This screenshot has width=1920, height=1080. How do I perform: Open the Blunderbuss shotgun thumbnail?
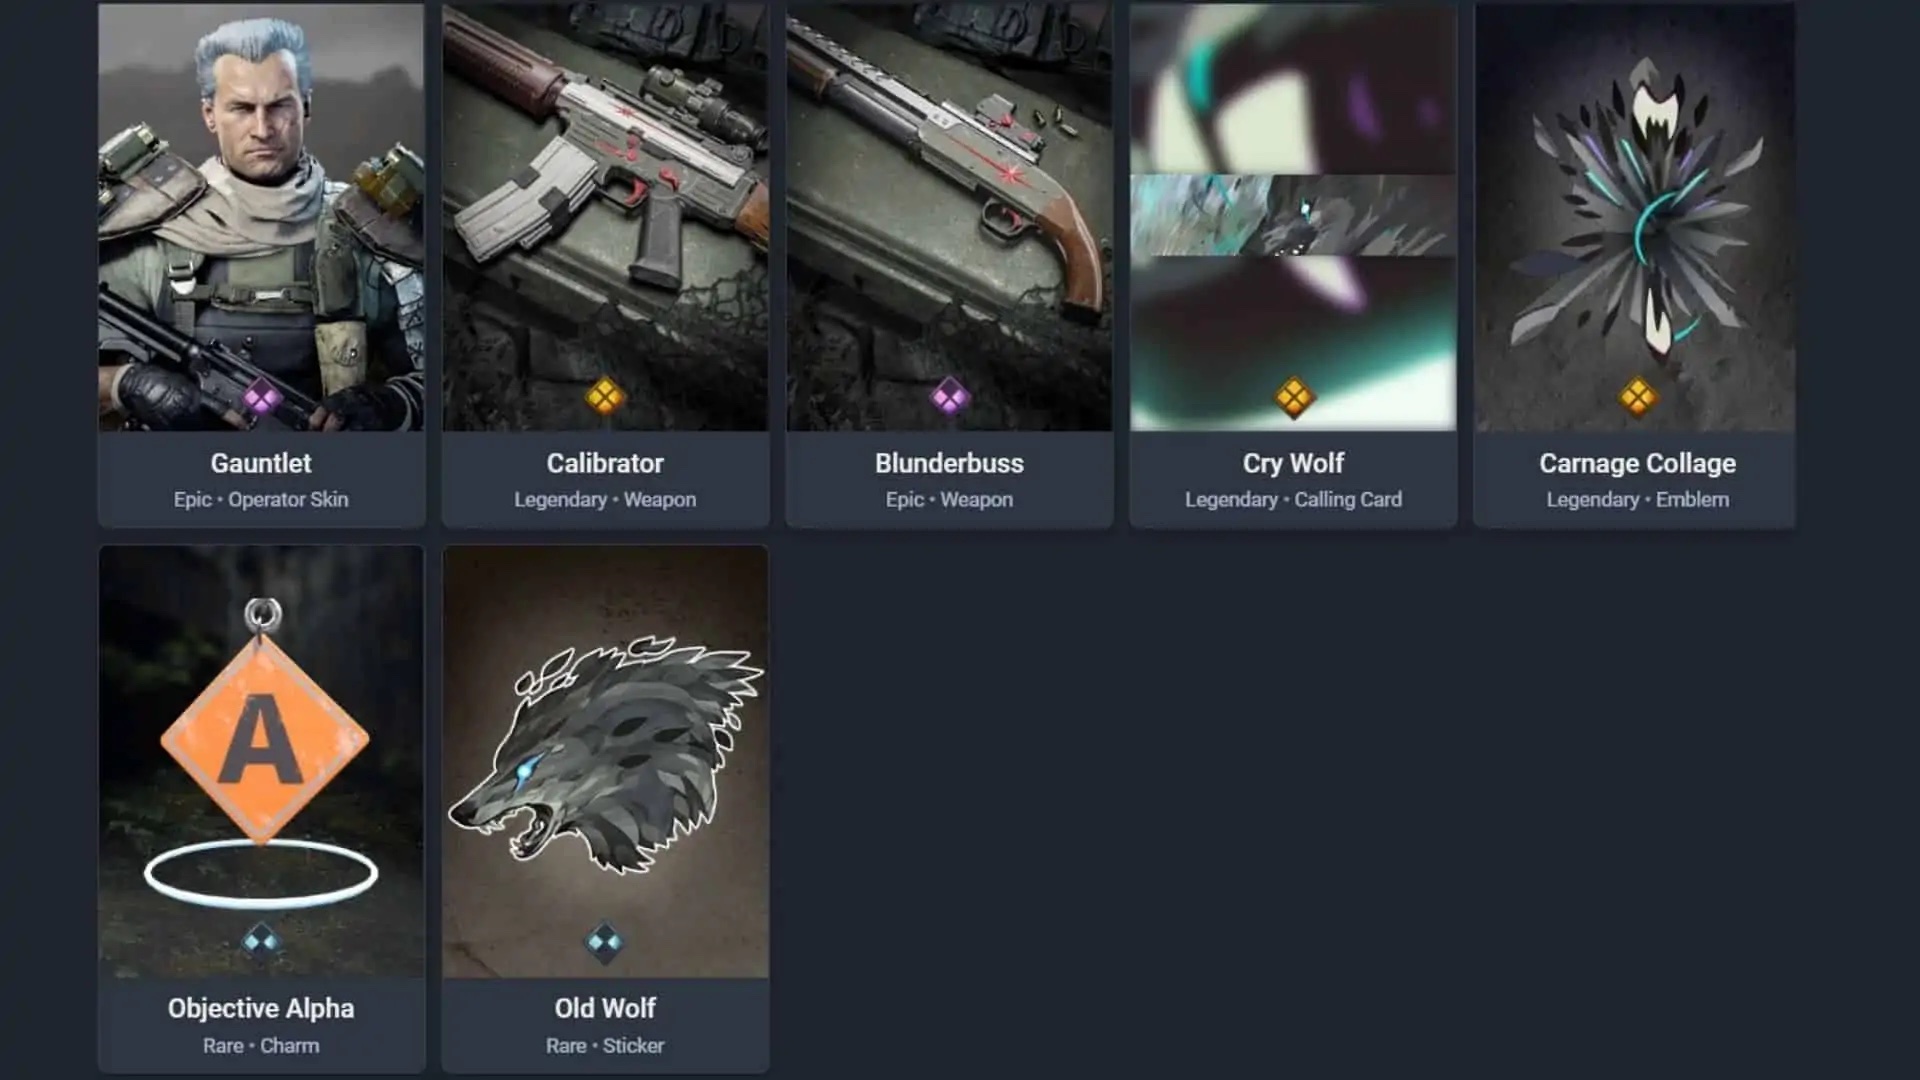click(949, 217)
